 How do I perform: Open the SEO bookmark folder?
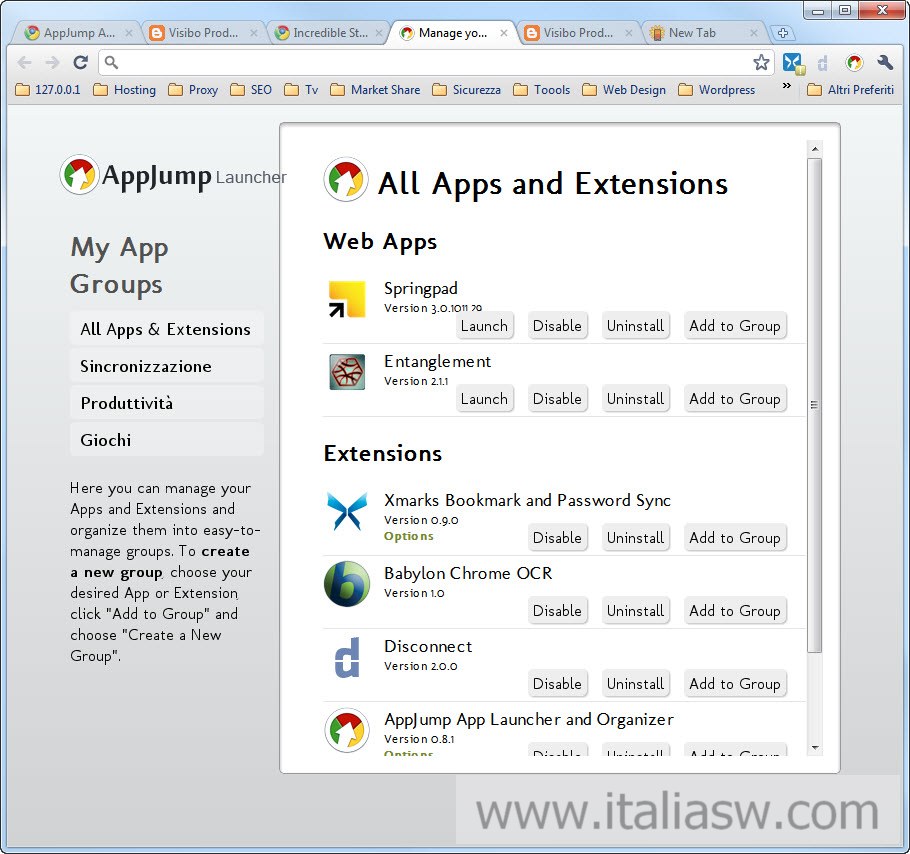pos(251,90)
